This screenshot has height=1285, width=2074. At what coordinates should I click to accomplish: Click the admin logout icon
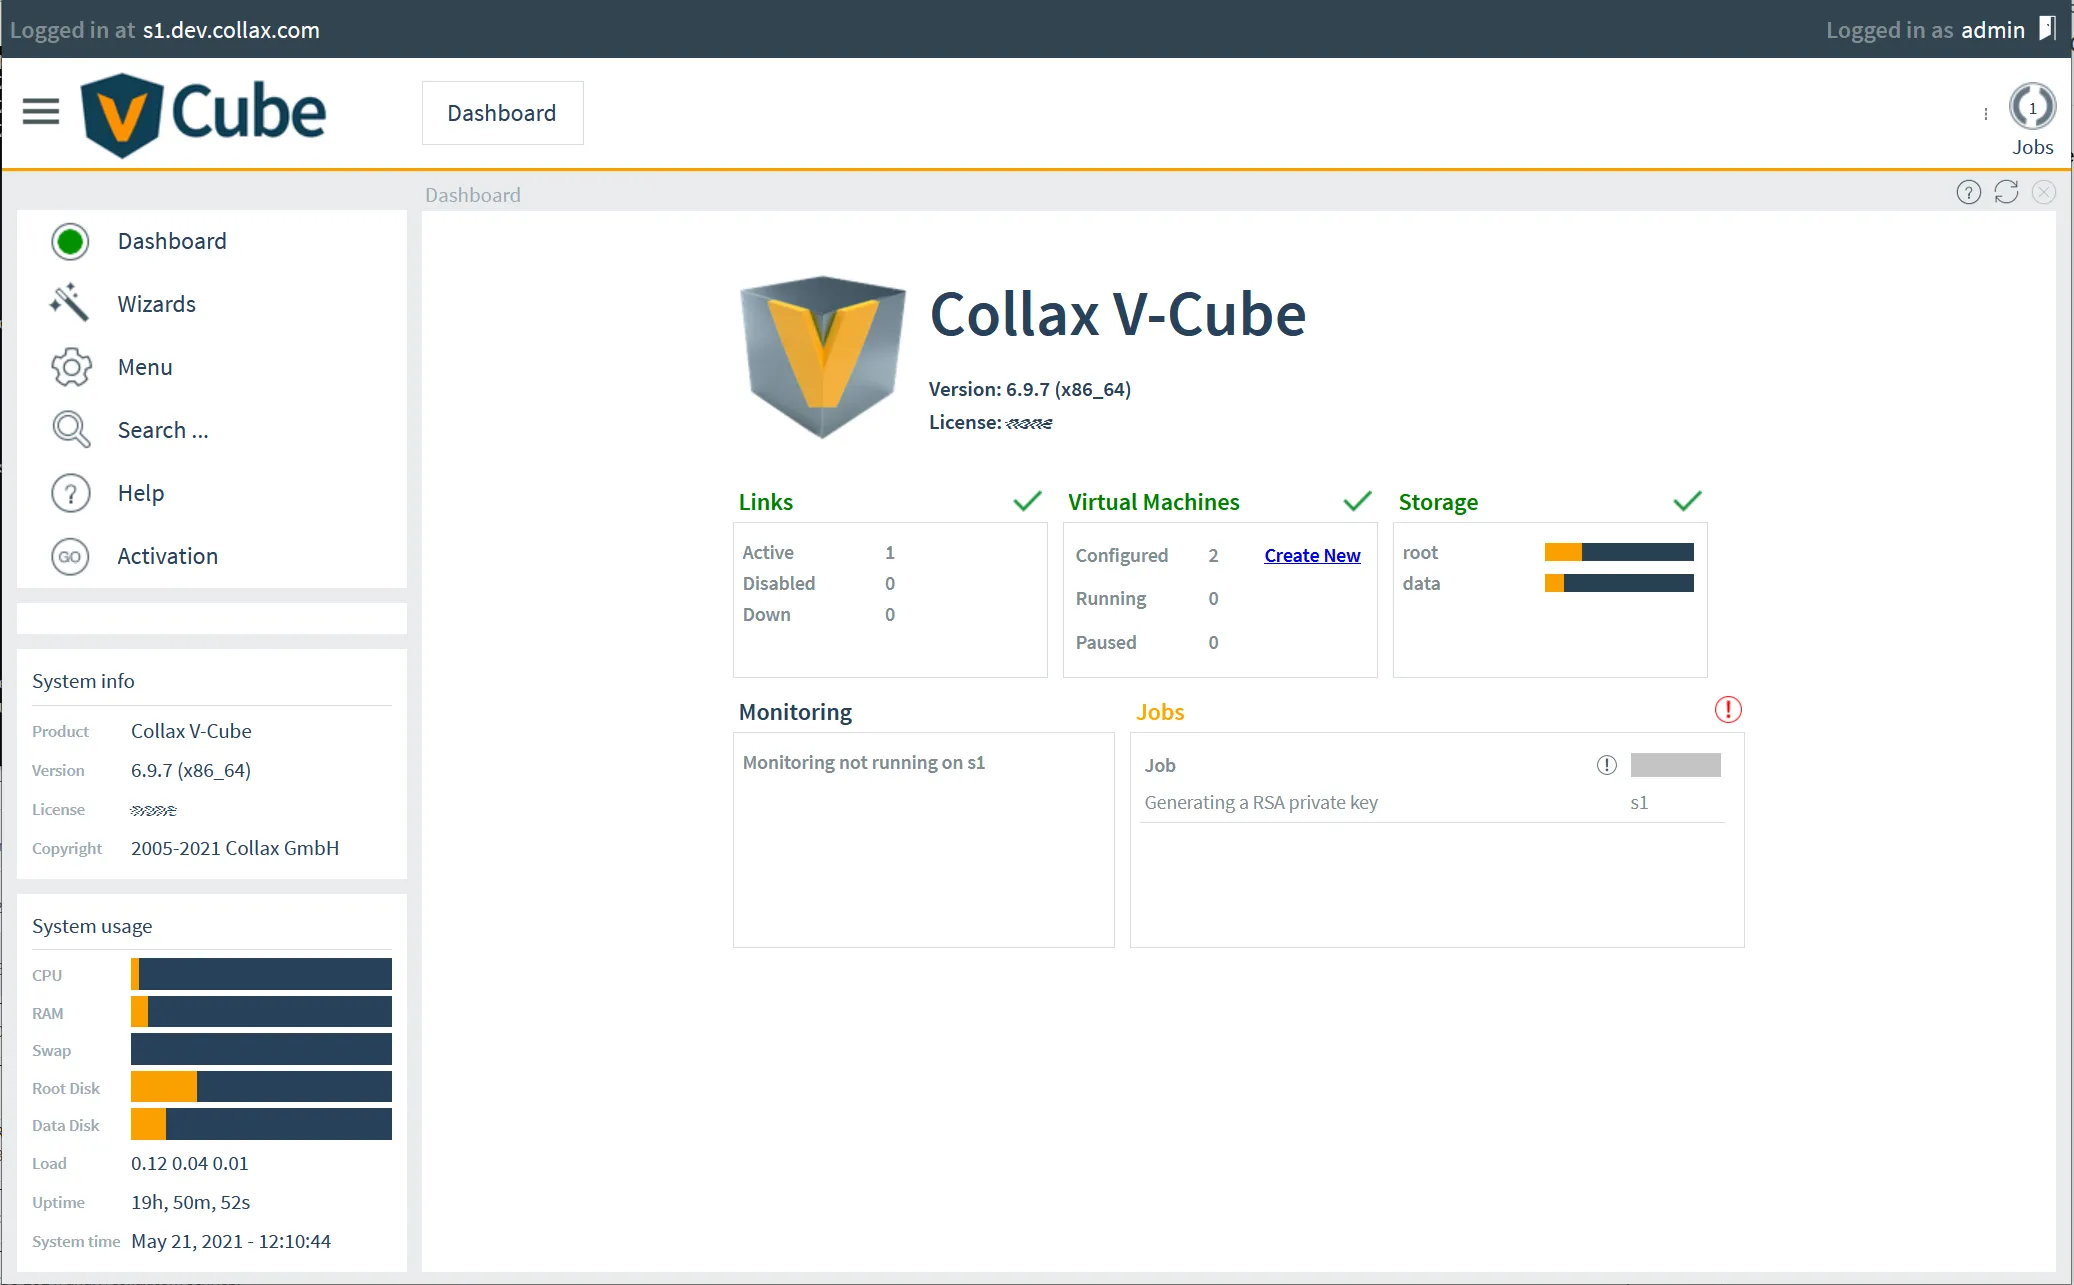click(x=2046, y=29)
